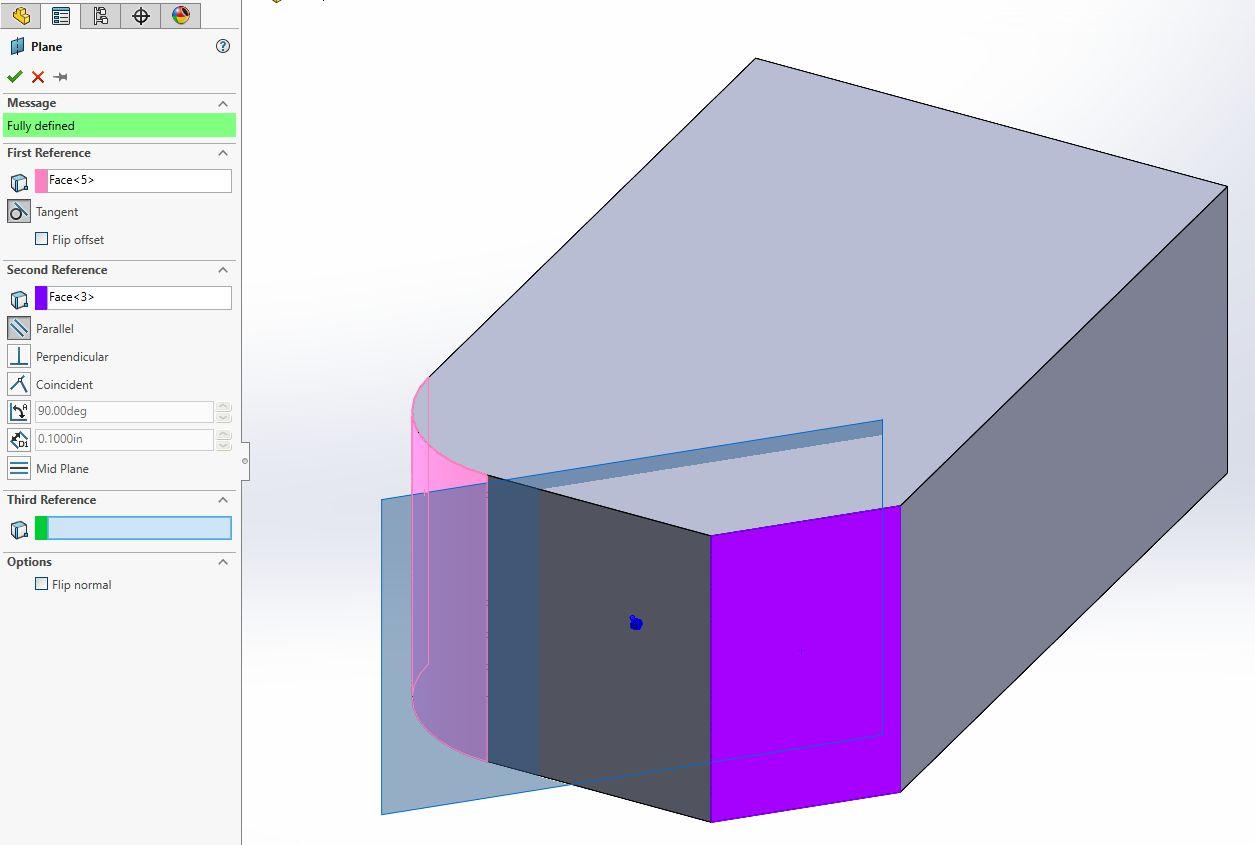Click the Parallel label
Screen dimensions: 1255x845
tap(55, 328)
